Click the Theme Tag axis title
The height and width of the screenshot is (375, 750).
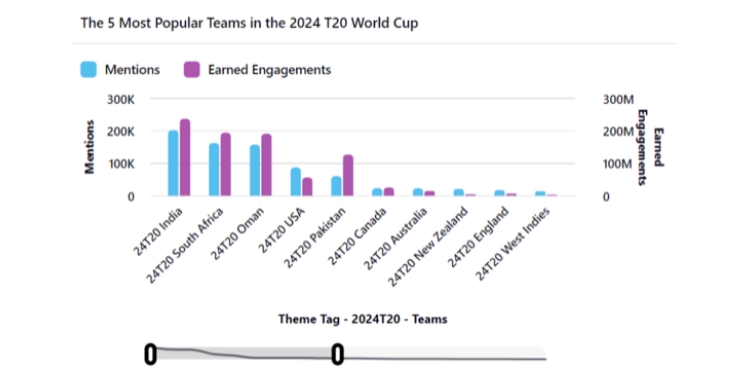tap(363, 319)
